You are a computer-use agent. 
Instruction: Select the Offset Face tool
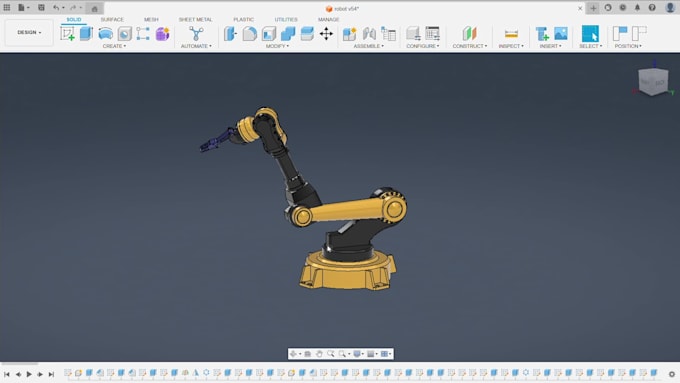(x=307, y=34)
